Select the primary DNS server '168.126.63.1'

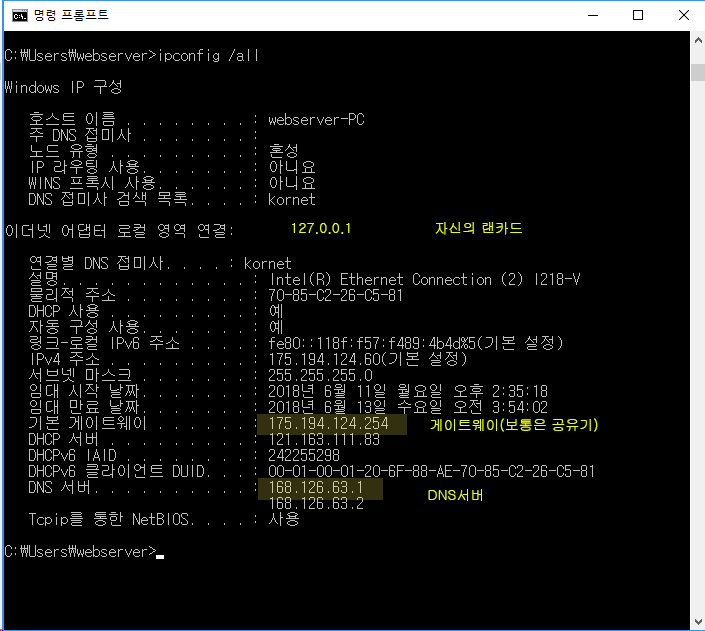[316, 488]
